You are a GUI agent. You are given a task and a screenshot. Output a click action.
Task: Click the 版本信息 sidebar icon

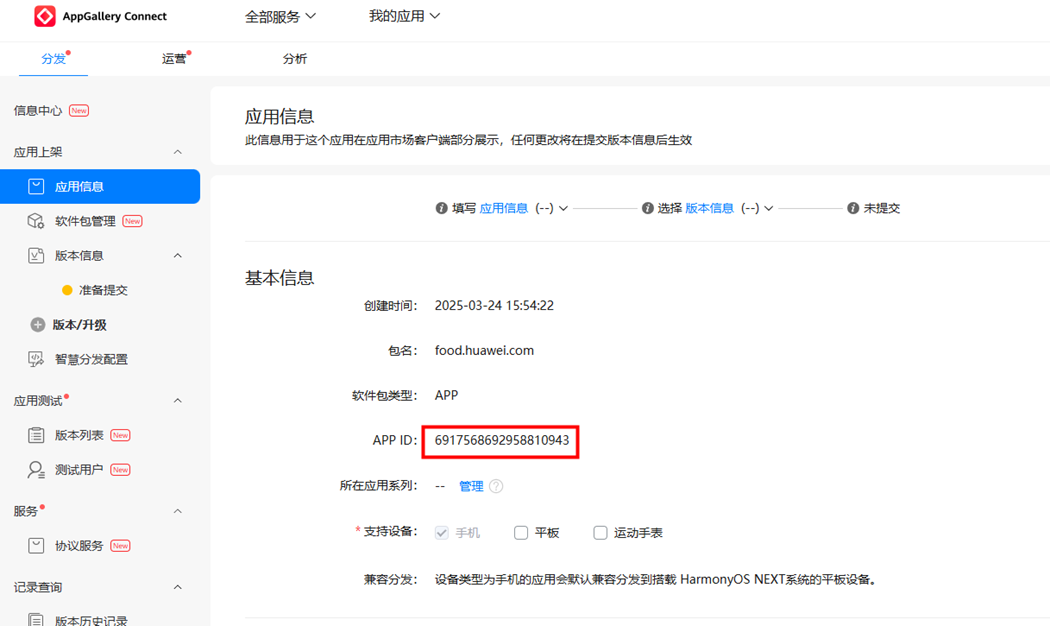coord(36,255)
